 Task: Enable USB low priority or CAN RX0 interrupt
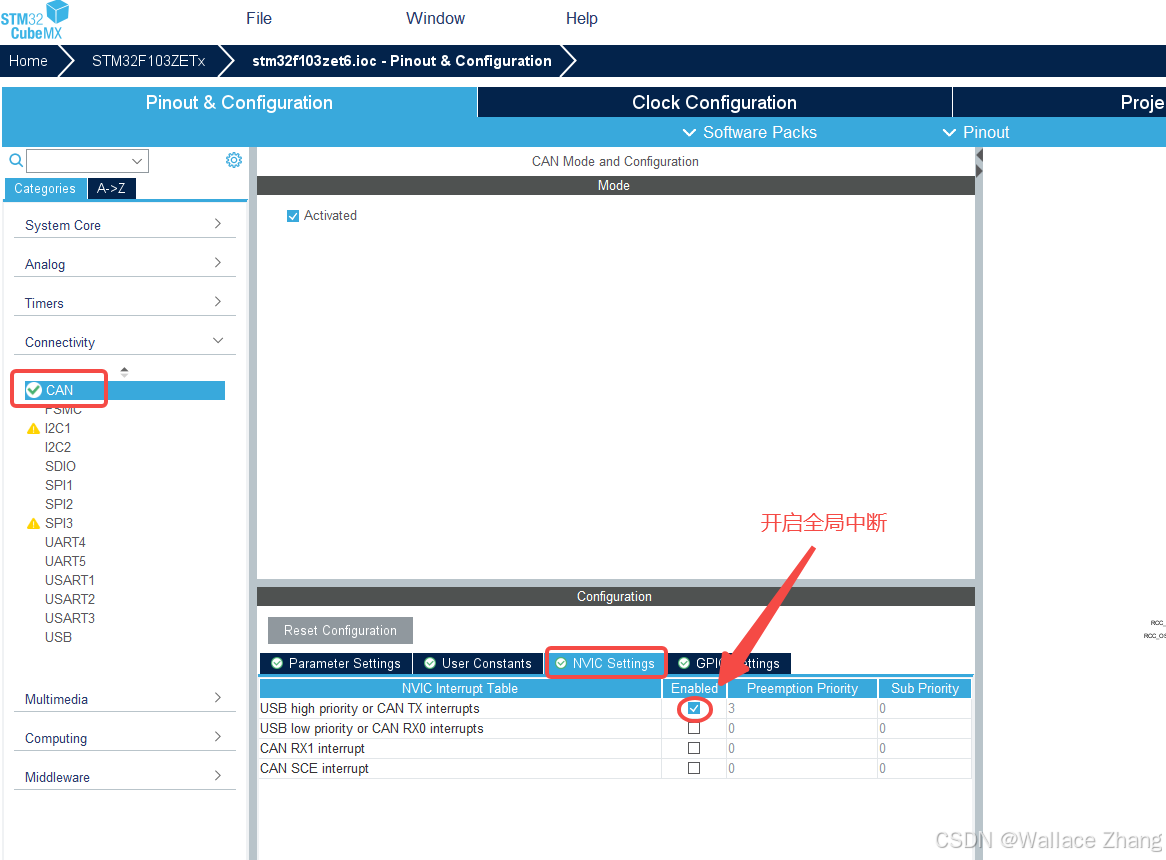pos(694,728)
